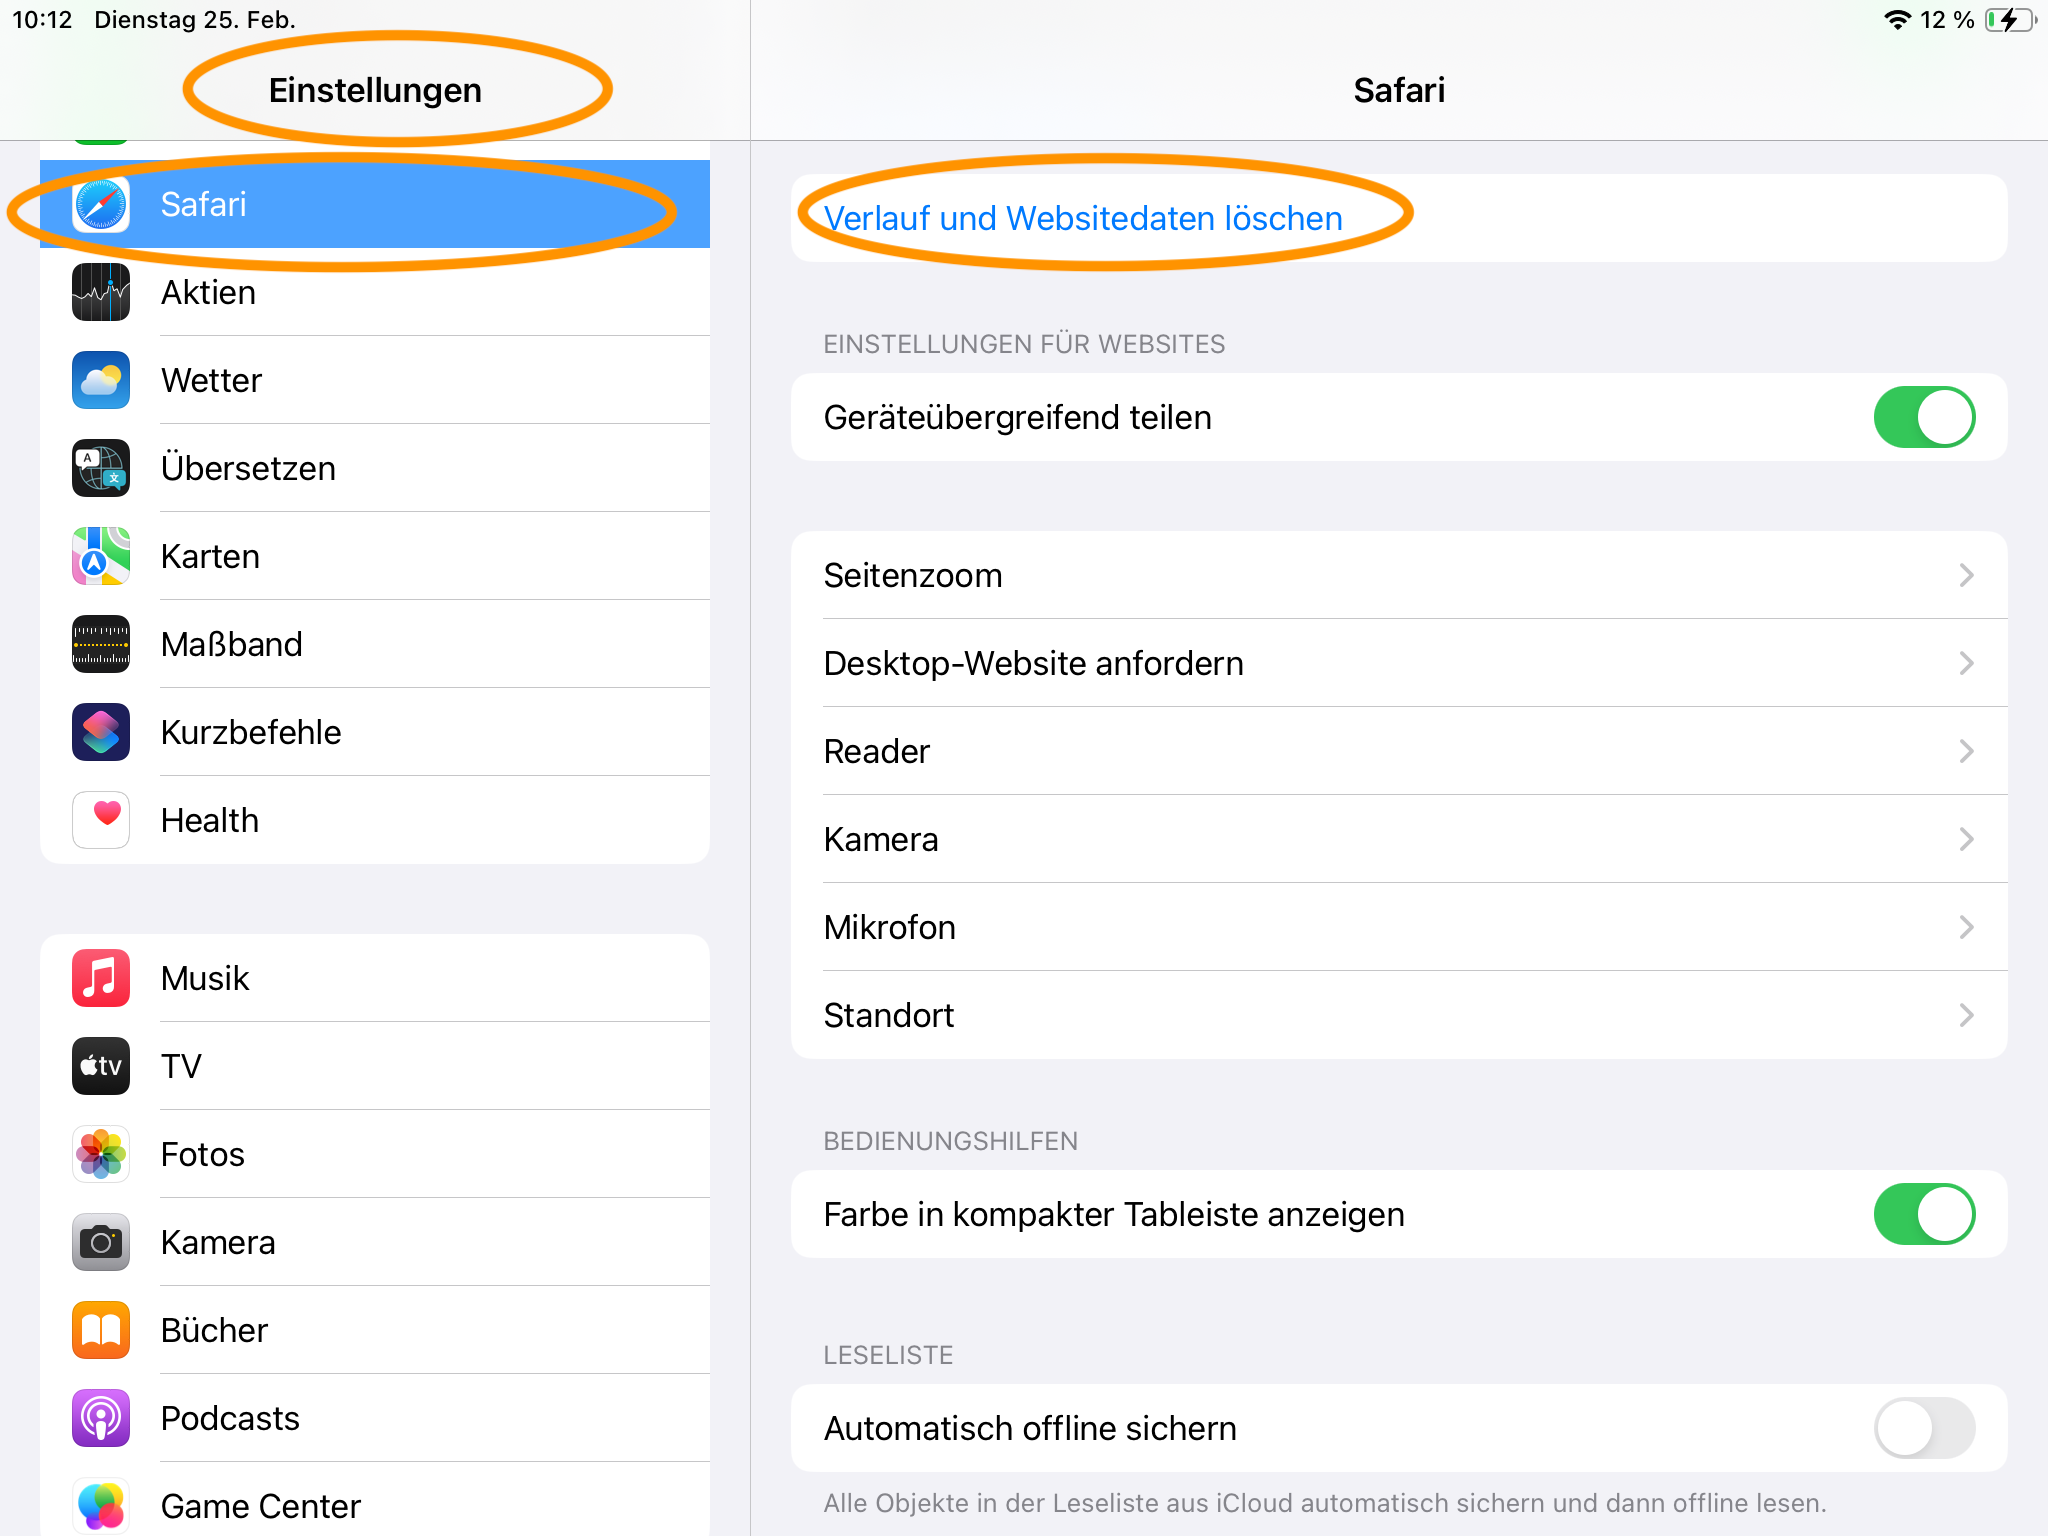The height and width of the screenshot is (1536, 2048).
Task: Tap the Safari page title header
Action: coord(1399,90)
